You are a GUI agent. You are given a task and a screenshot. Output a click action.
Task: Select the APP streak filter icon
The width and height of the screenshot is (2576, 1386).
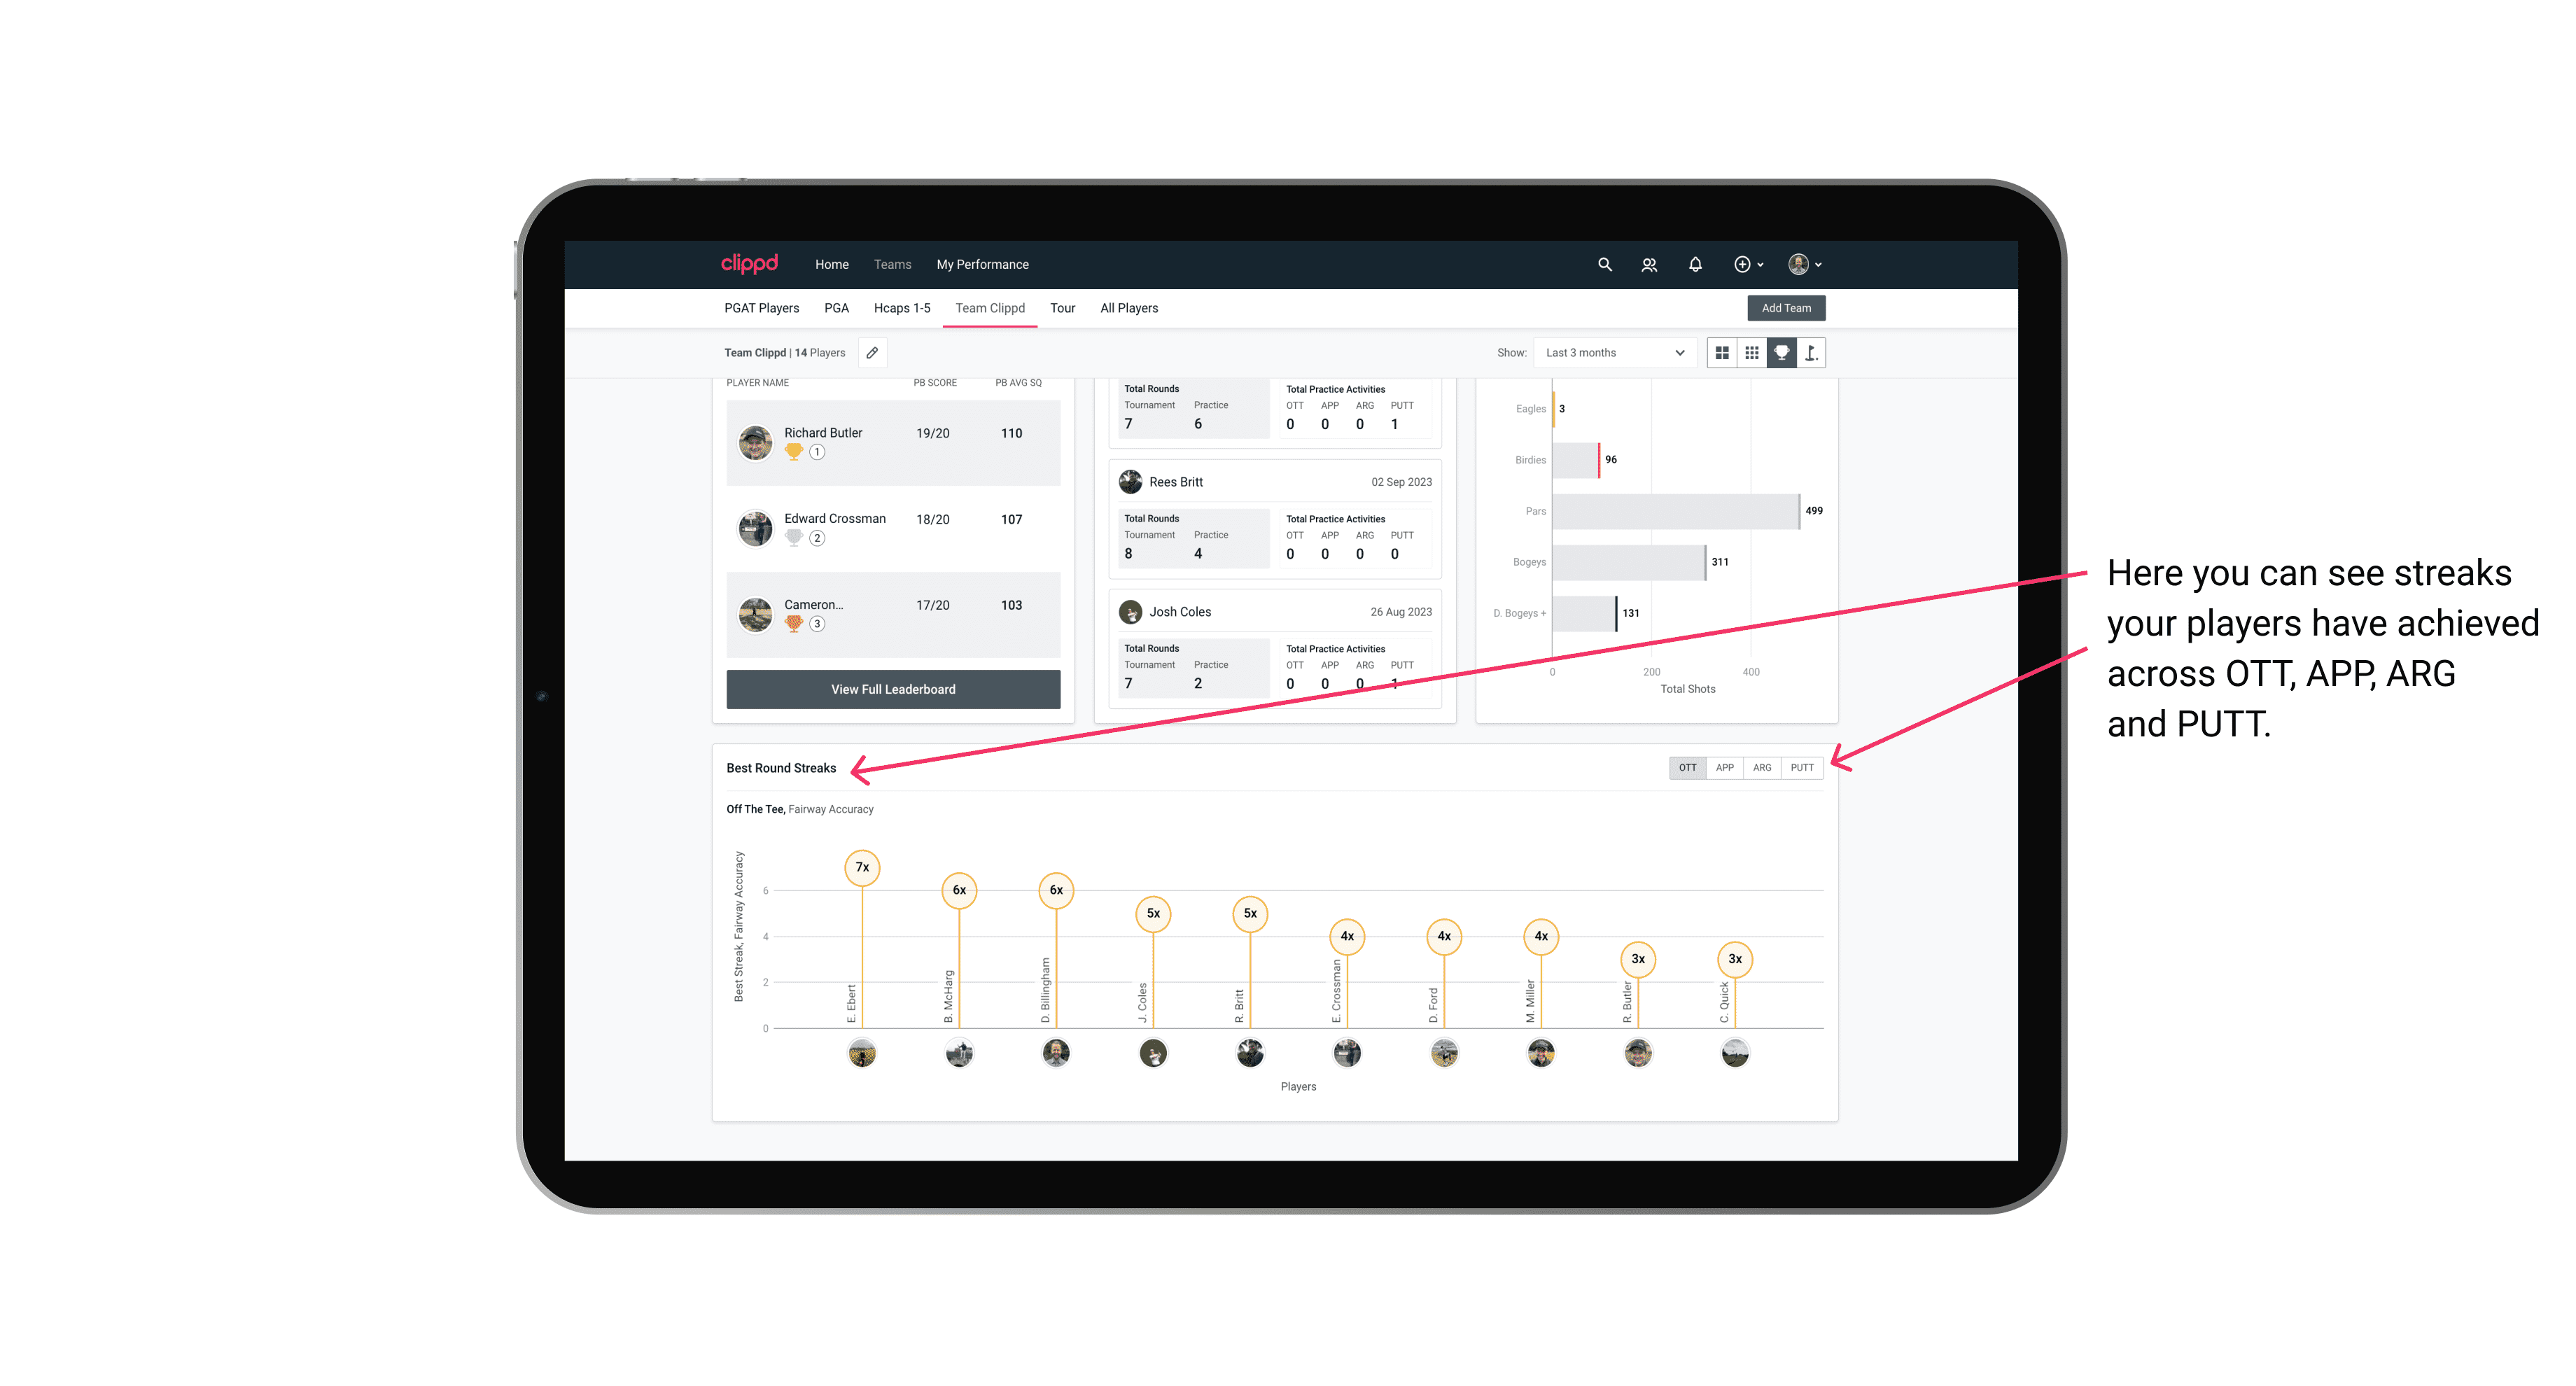(1721, 768)
